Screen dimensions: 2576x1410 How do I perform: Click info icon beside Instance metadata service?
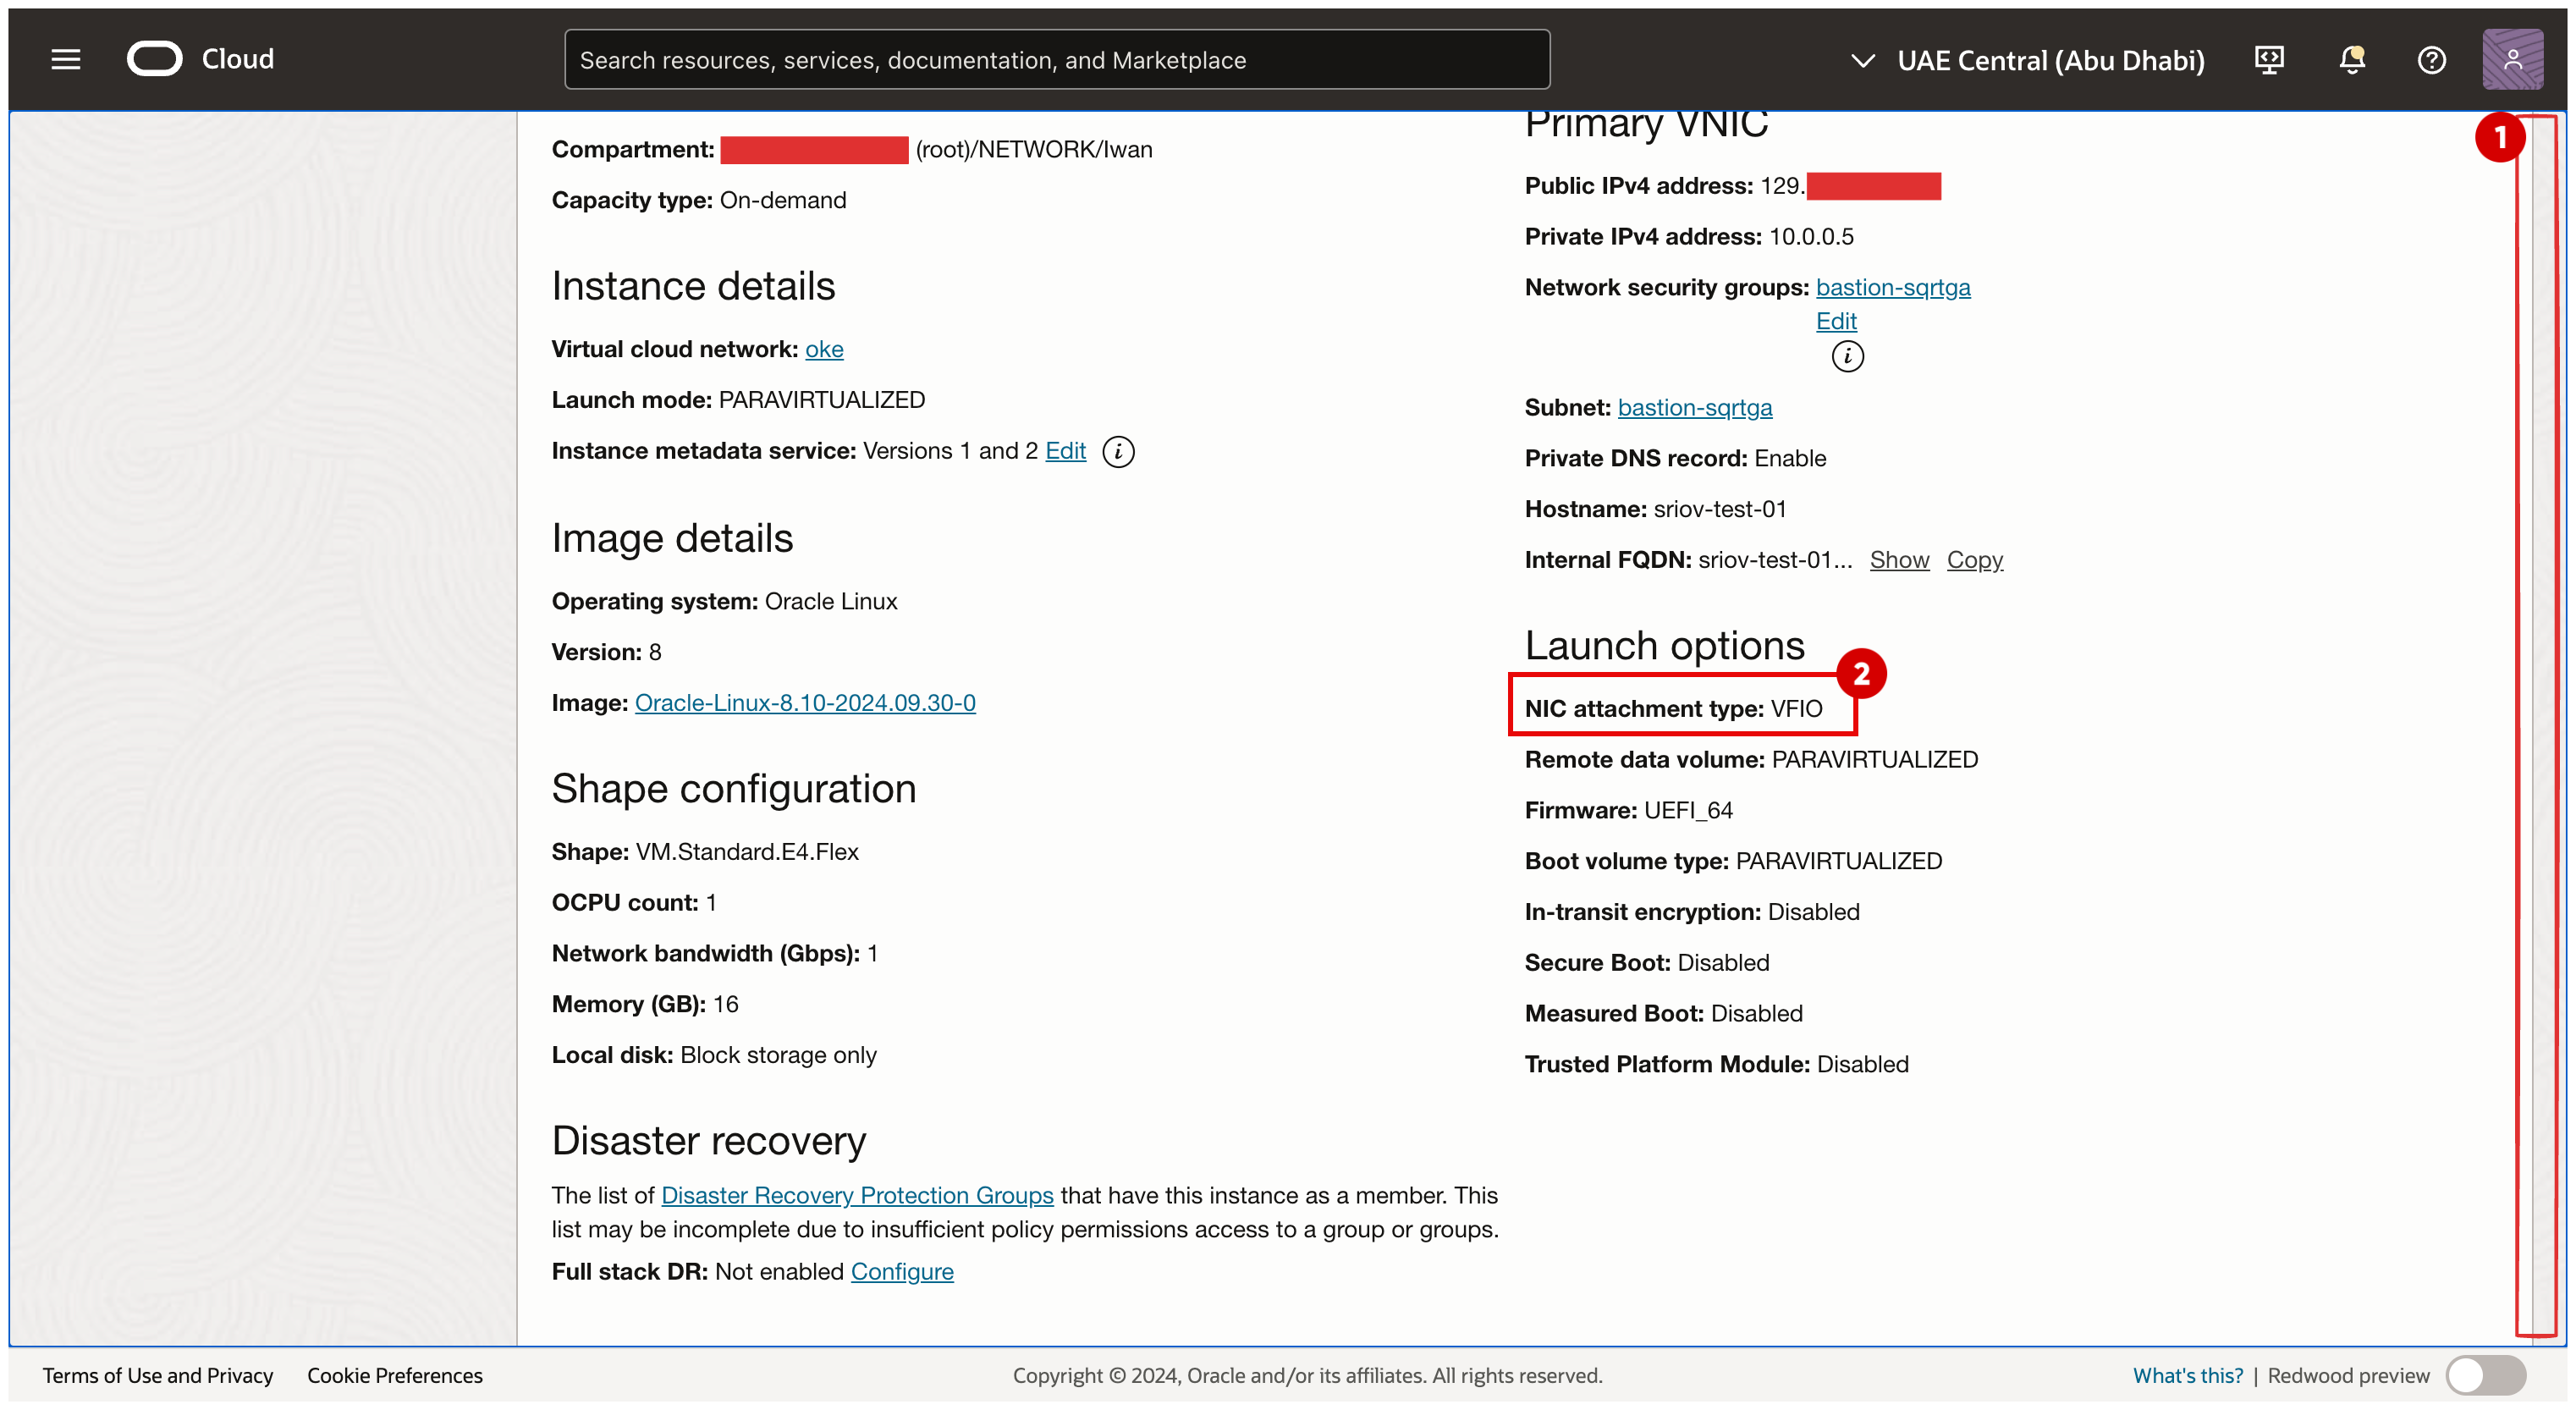click(x=1118, y=452)
